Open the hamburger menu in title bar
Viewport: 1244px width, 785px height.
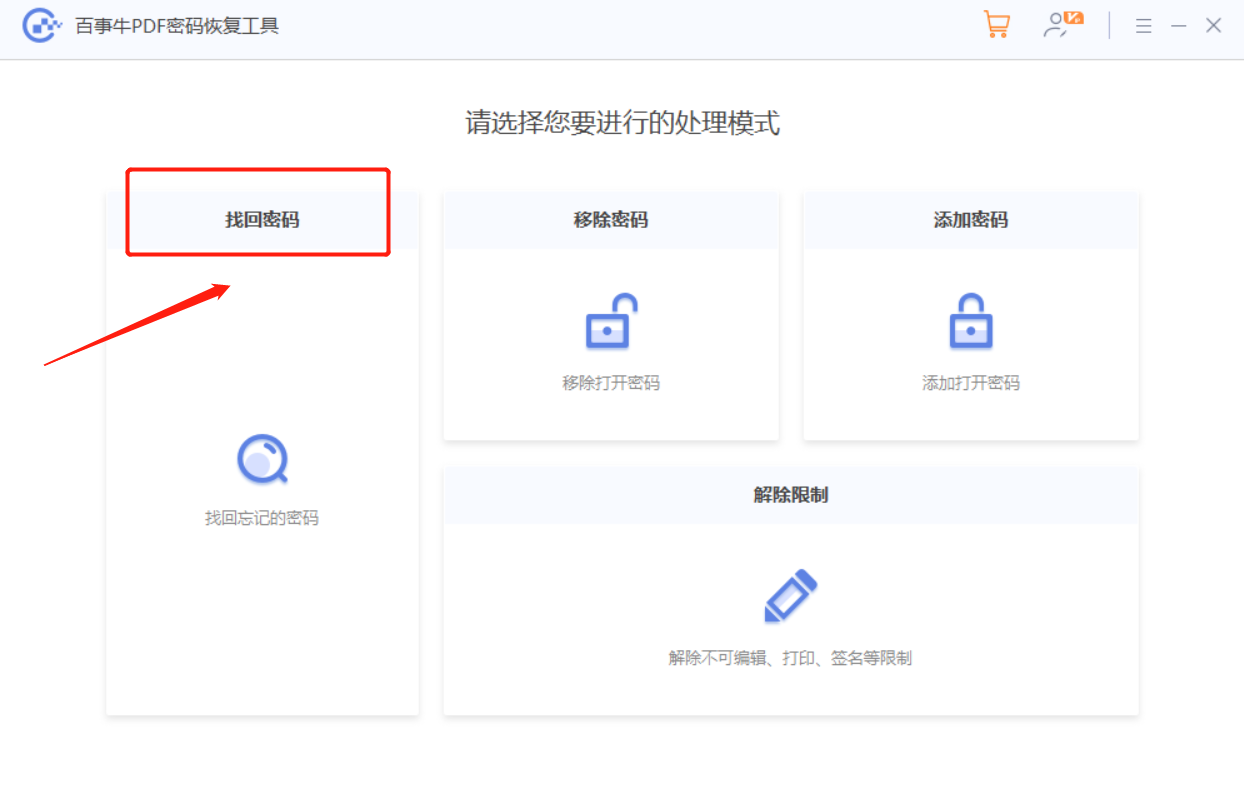coord(1144,26)
